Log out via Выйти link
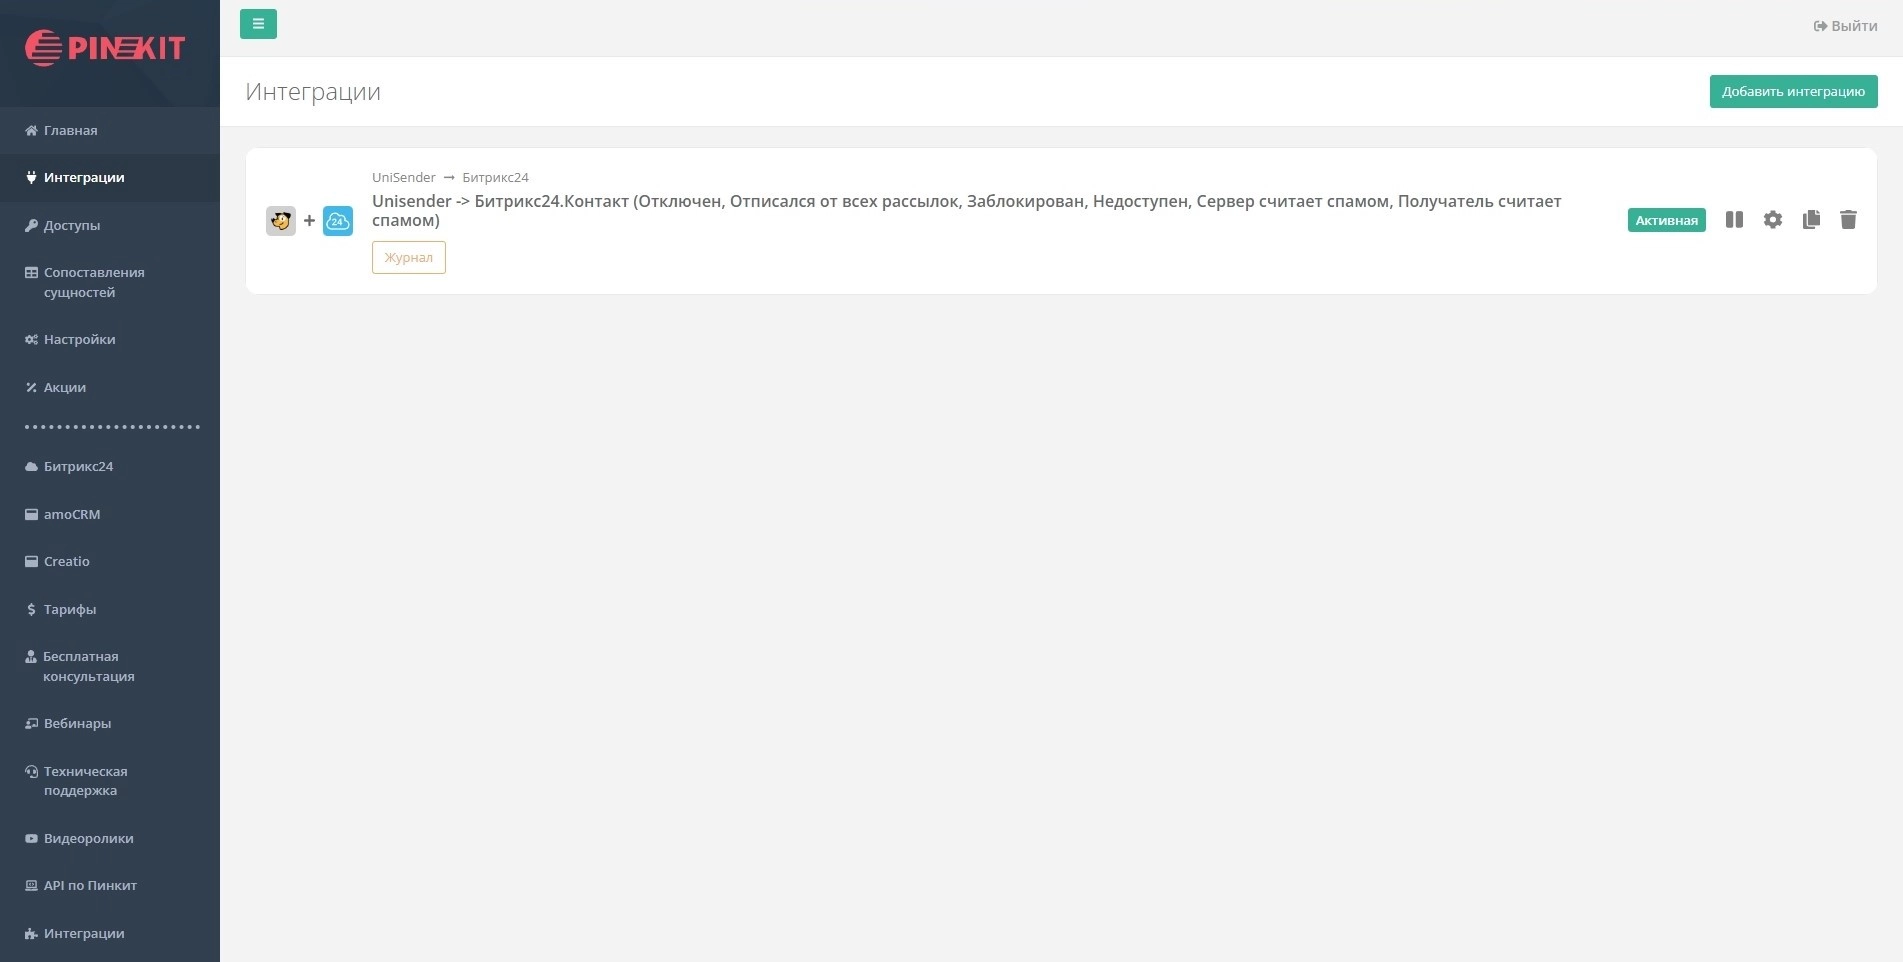 1845,26
